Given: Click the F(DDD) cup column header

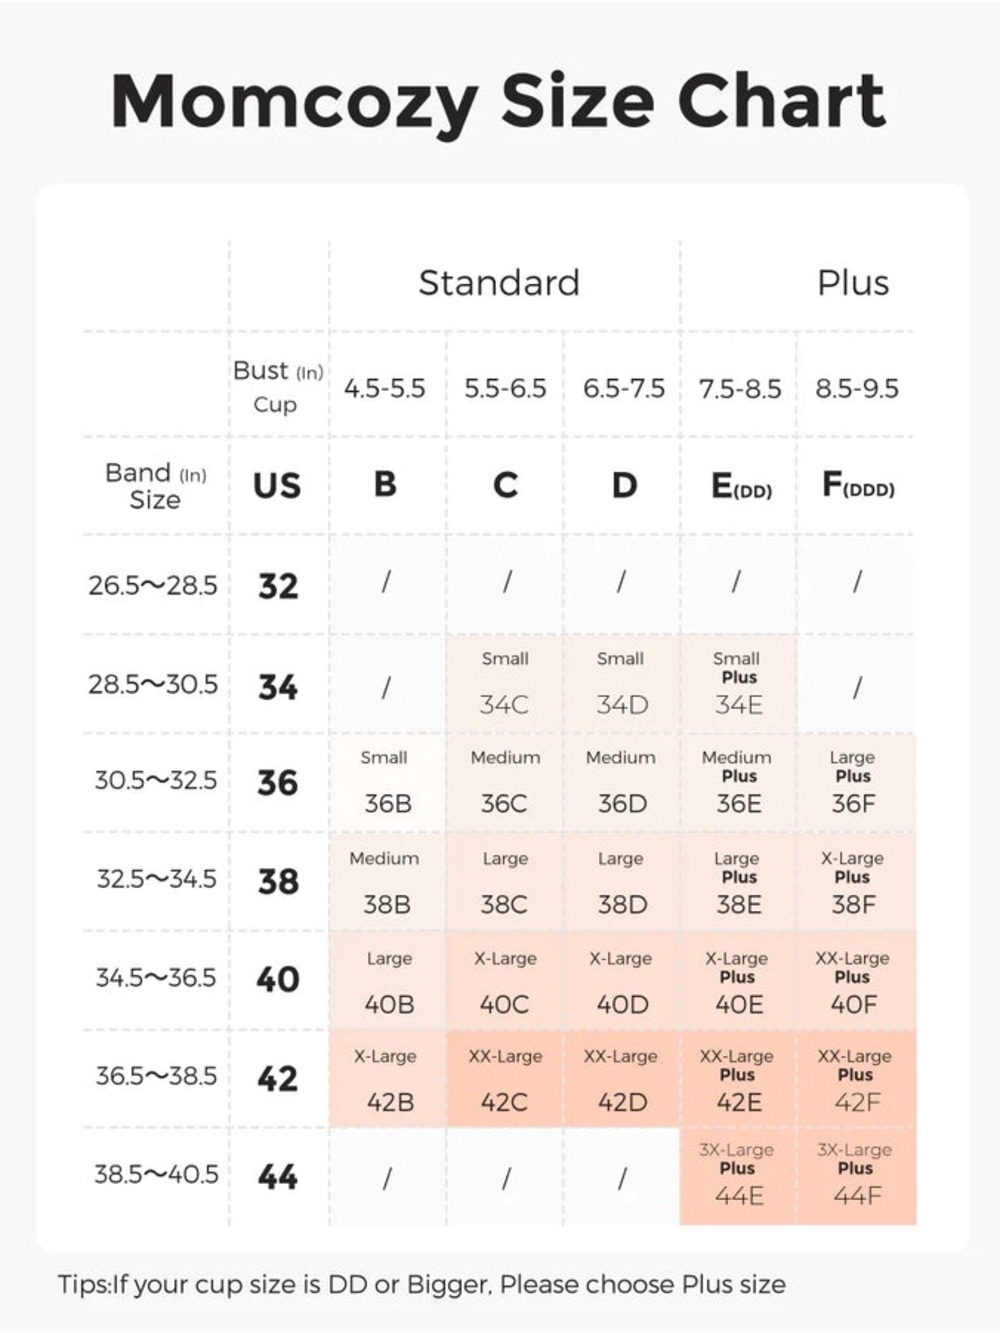Looking at the screenshot, I should pos(858,485).
